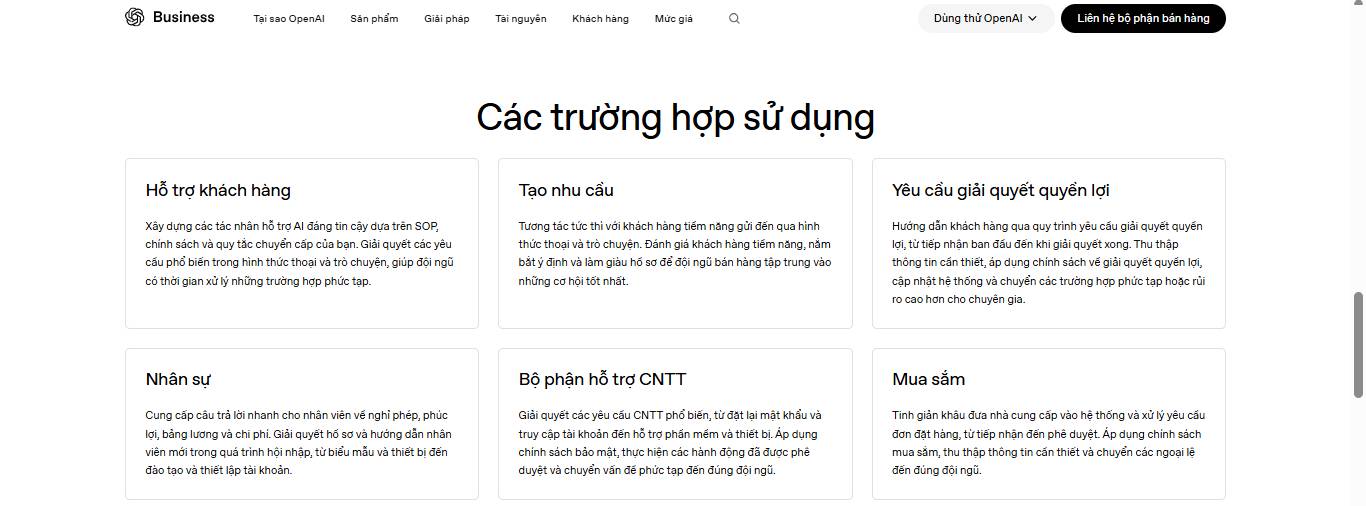Open the Sản phẩm menu

[x=374, y=19]
